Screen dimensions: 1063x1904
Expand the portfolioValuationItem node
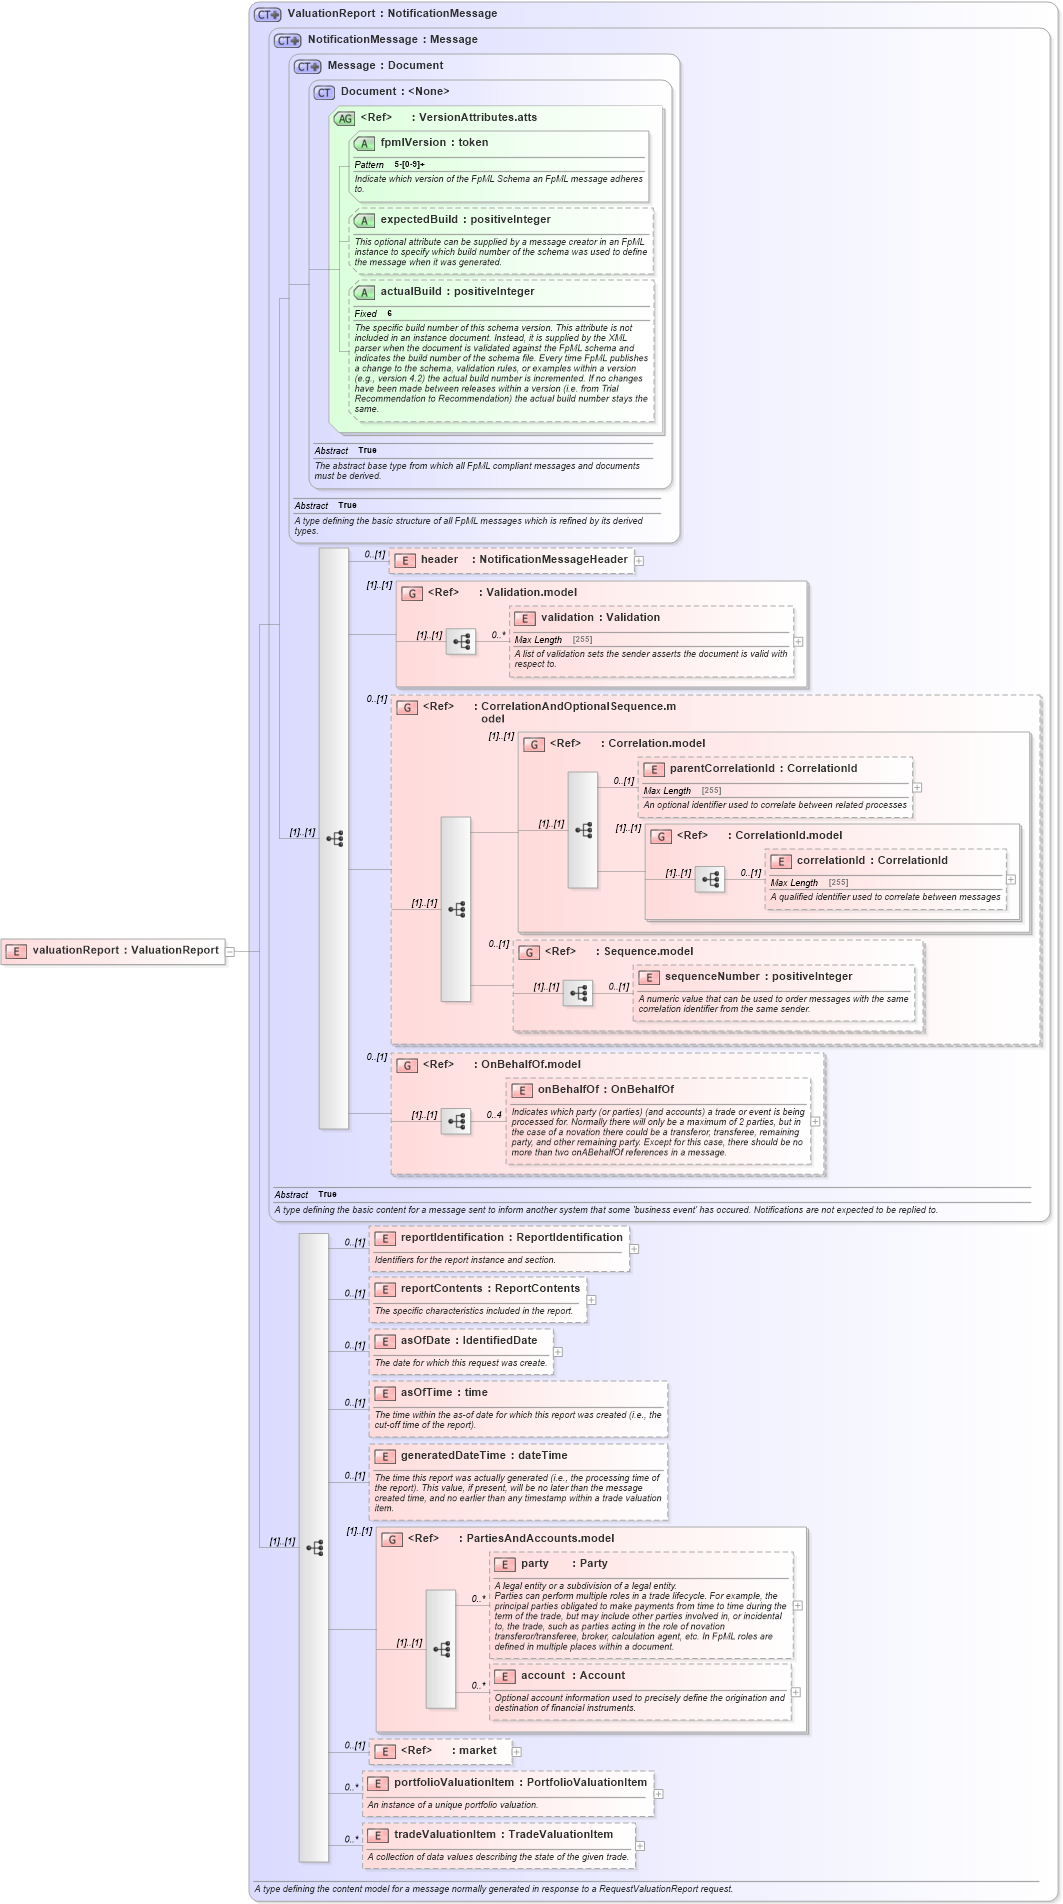tap(658, 1794)
